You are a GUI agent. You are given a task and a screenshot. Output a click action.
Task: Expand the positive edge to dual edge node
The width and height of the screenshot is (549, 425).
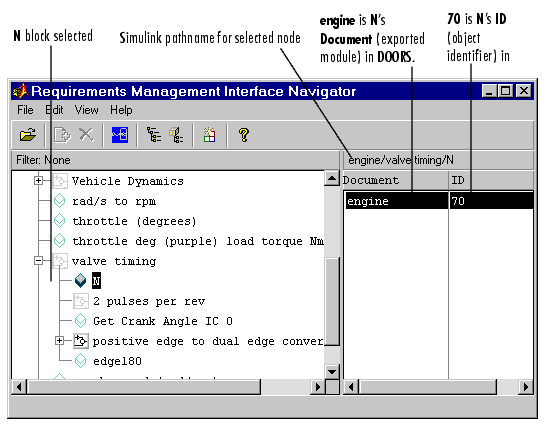point(60,340)
